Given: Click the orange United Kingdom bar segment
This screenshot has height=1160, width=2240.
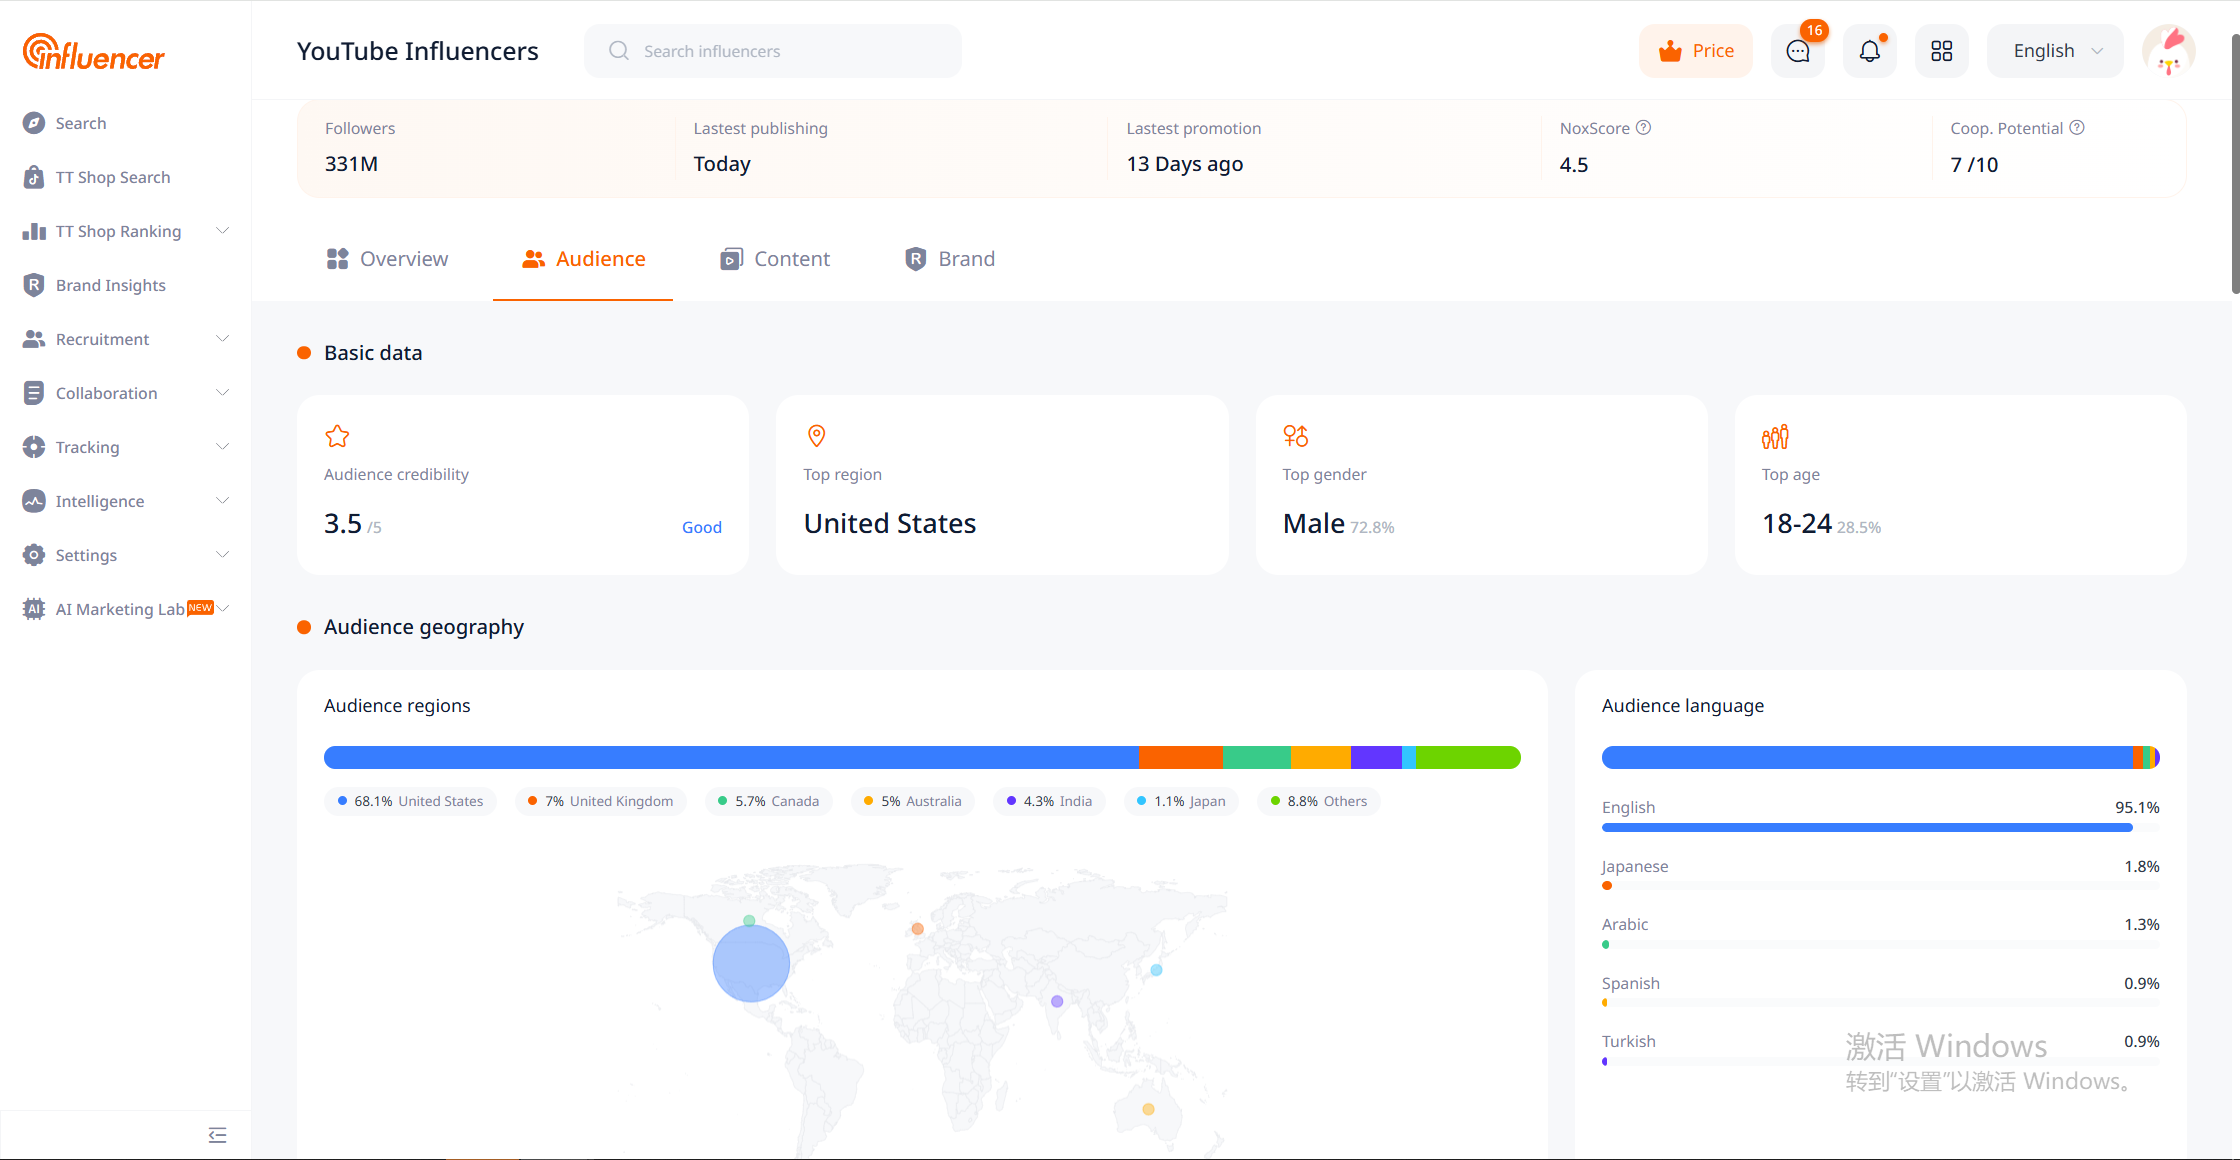Looking at the screenshot, I should coord(1180,757).
